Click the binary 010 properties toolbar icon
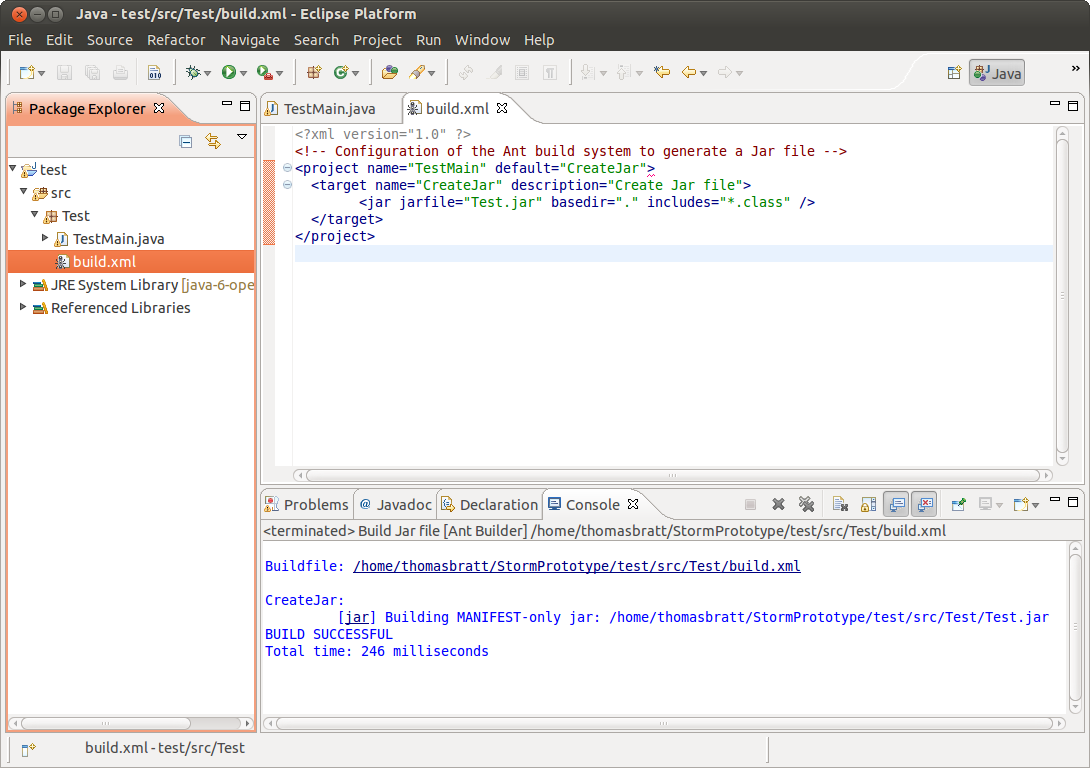The width and height of the screenshot is (1090, 768). 154,72
